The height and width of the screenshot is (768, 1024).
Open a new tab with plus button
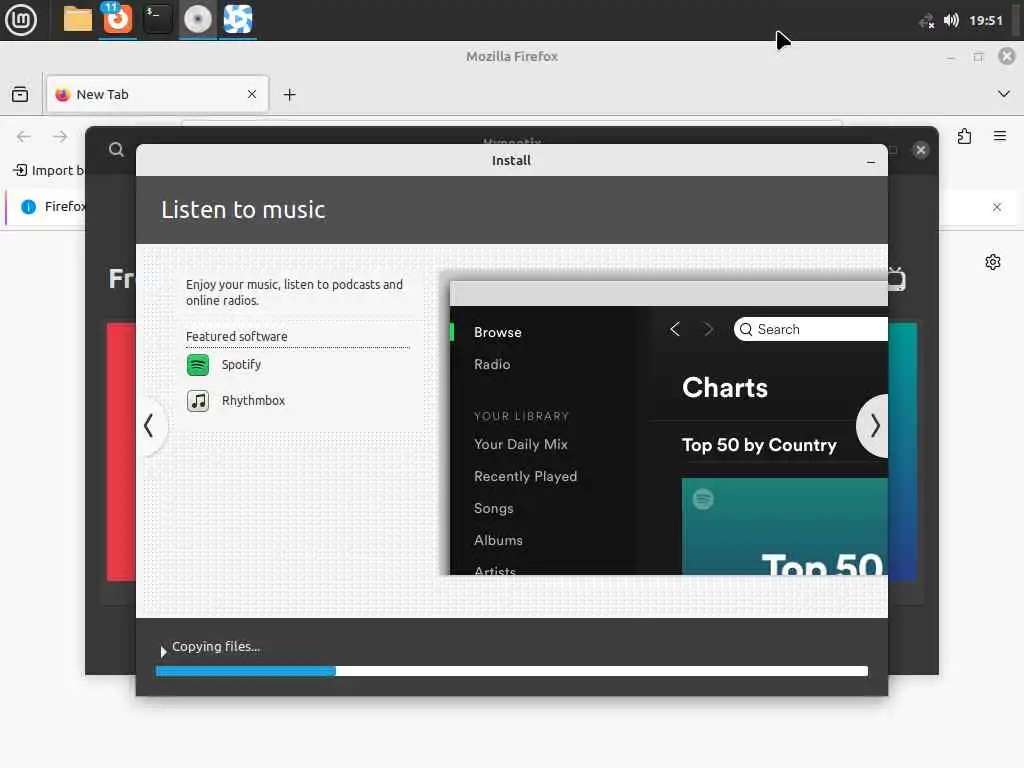(x=289, y=95)
